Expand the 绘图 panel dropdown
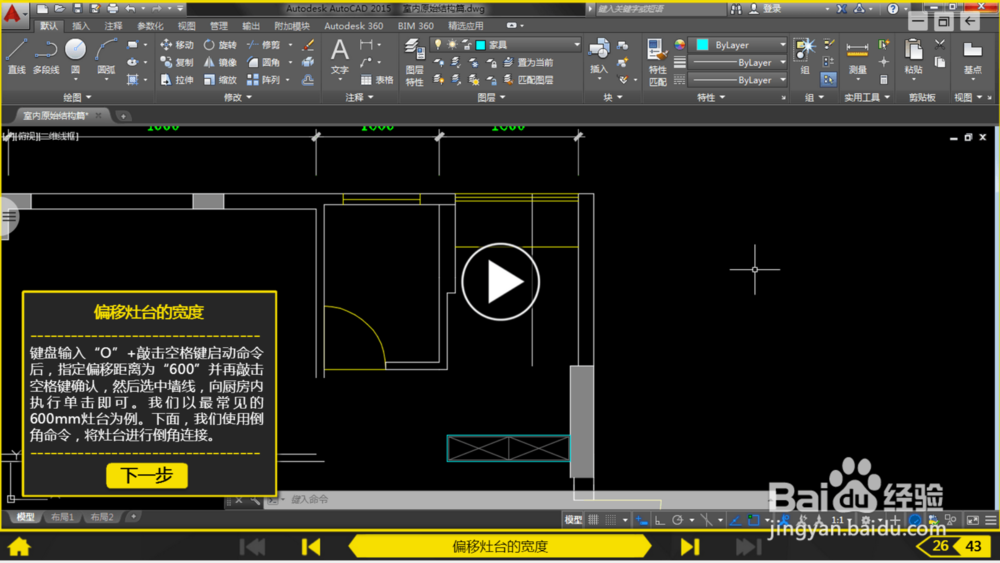This screenshot has width=1000, height=563. 77,97
